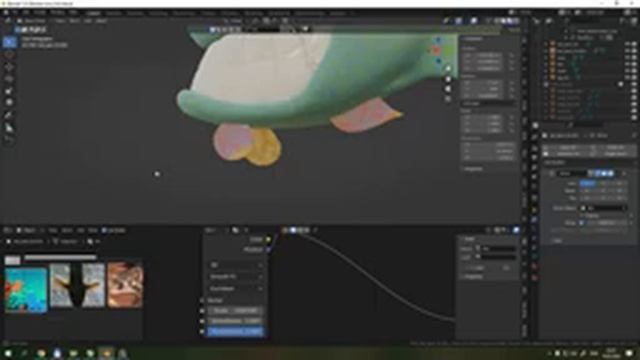Switch to the Shading workspace tab
The width and height of the screenshot is (640, 360).
coord(208,13)
